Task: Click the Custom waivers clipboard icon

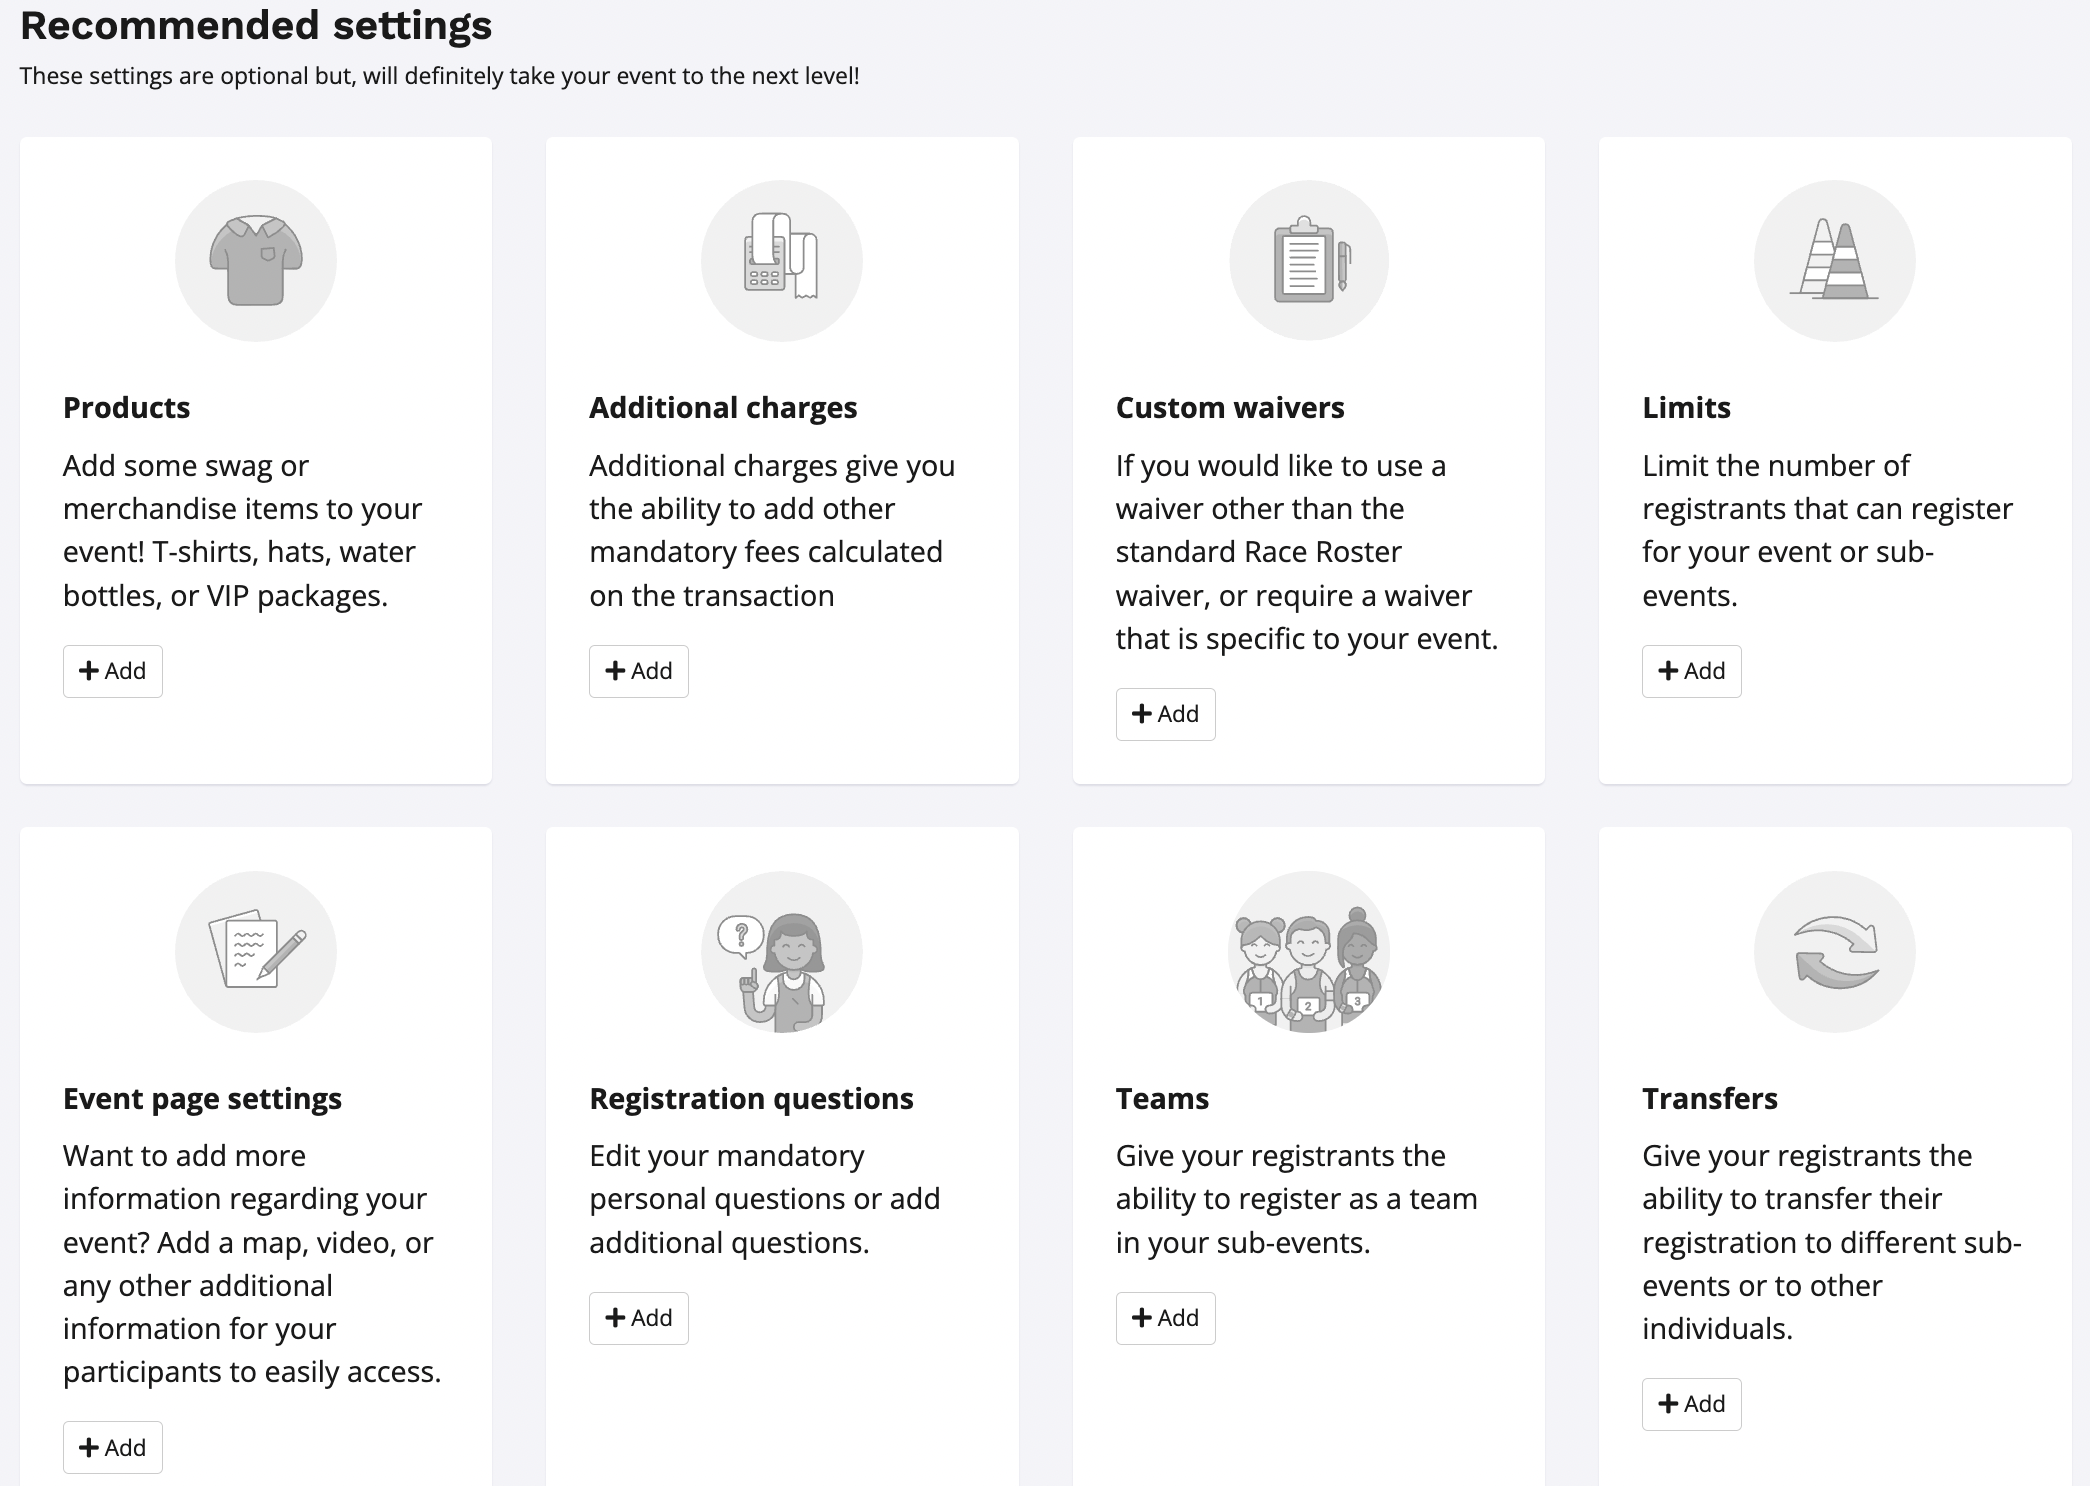Action: click(1309, 260)
